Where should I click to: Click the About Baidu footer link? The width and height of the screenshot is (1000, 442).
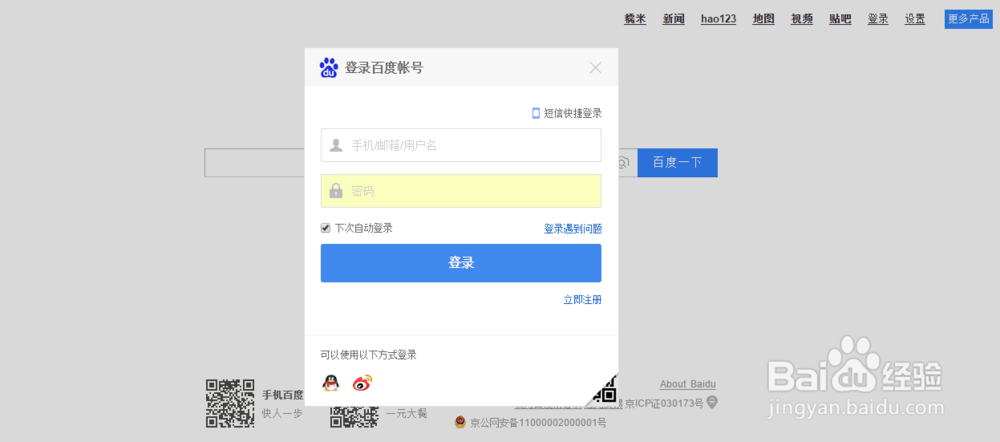click(x=688, y=384)
